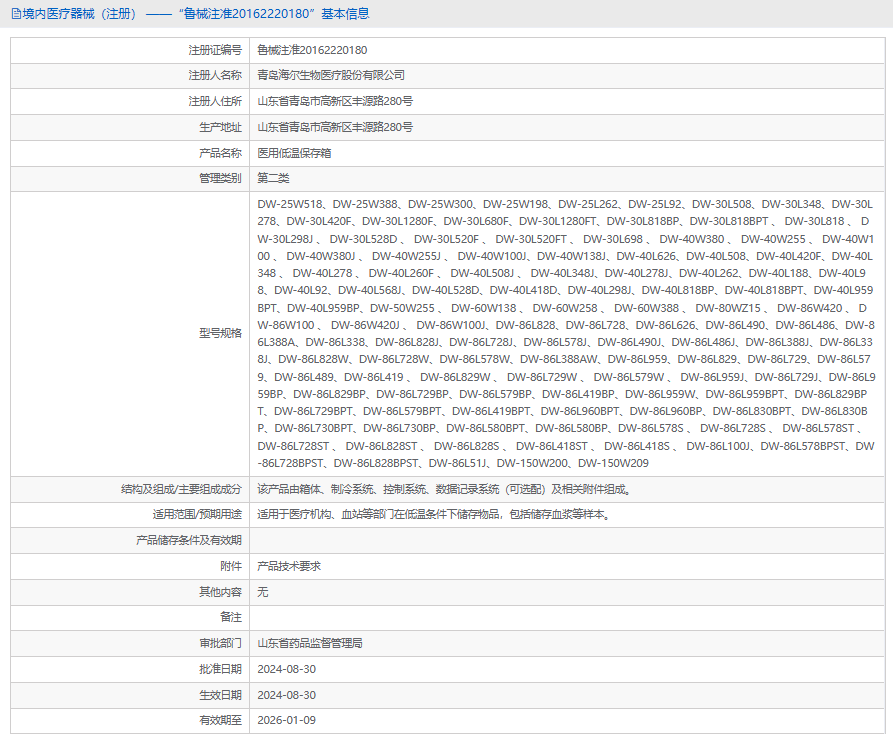Click product name 医用低温保存箱
Image resolution: width=893 pixels, height=734 pixels.
coord(294,153)
